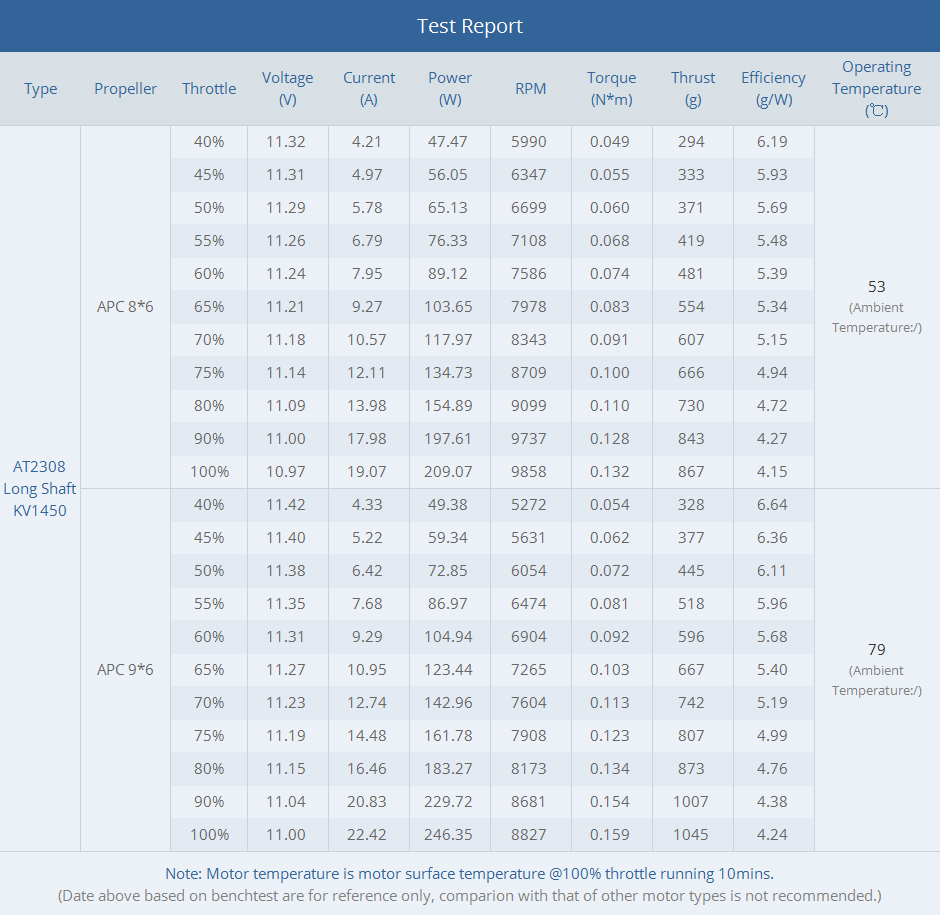This screenshot has height=915, width=940.
Task: Select the APC 8*6 propeller cell
Action: click(x=125, y=306)
